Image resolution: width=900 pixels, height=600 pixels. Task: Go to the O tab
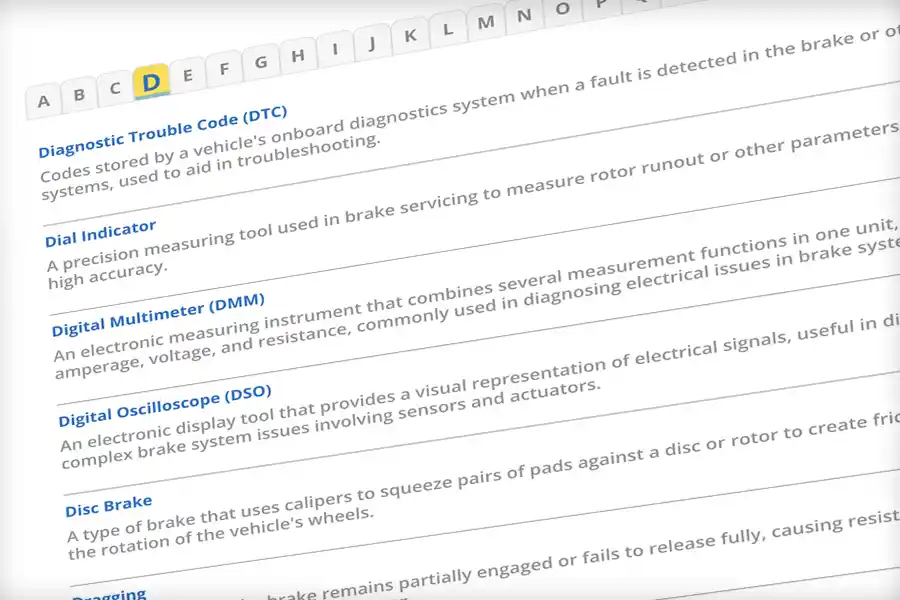click(x=562, y=9)
